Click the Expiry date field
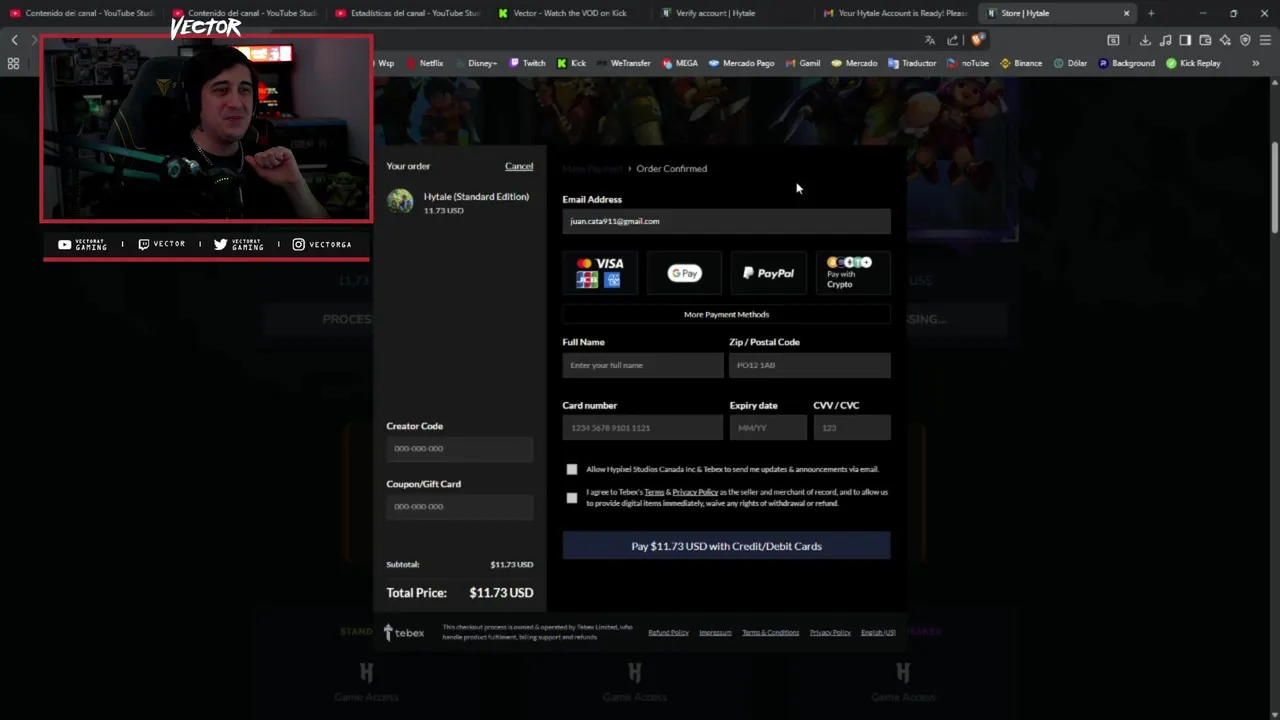1280x720 pixels. pyautogui.click(x=768, y=428)
